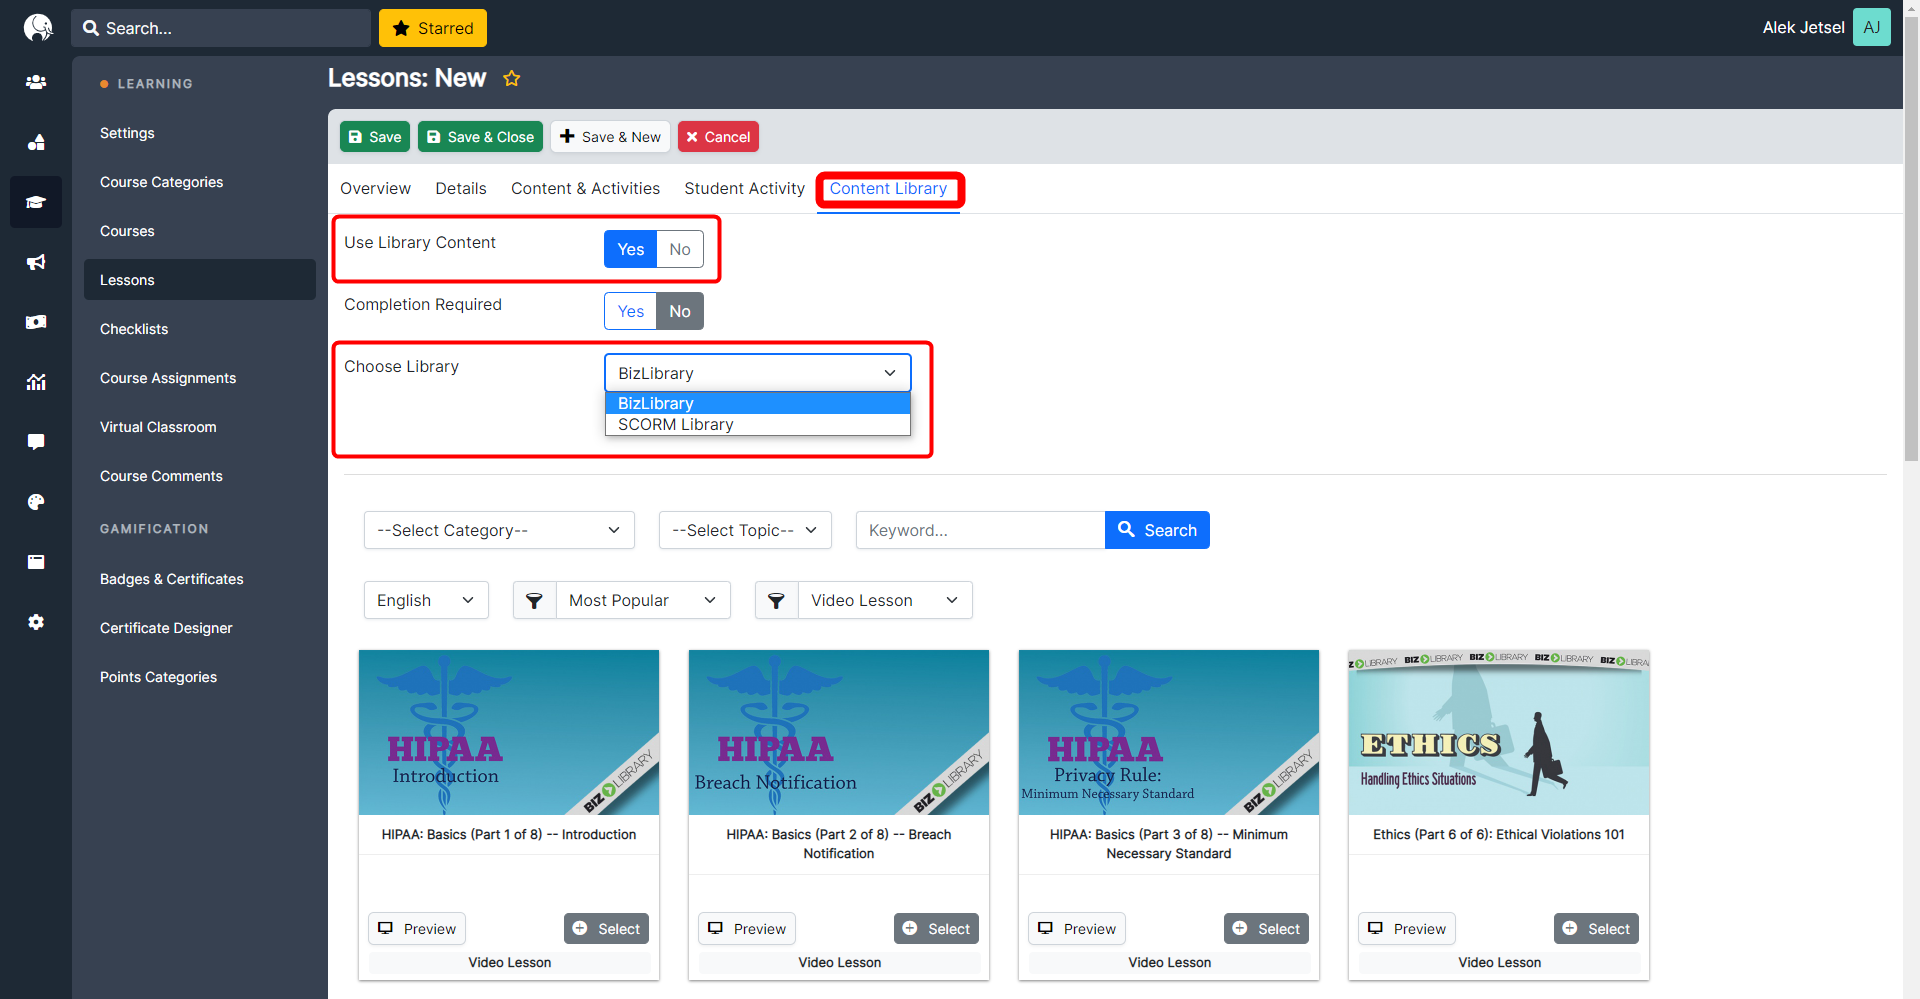Open the gear settings sidebar icon
The height and width of the screenshot is (999, 1920).
[36, 622]
